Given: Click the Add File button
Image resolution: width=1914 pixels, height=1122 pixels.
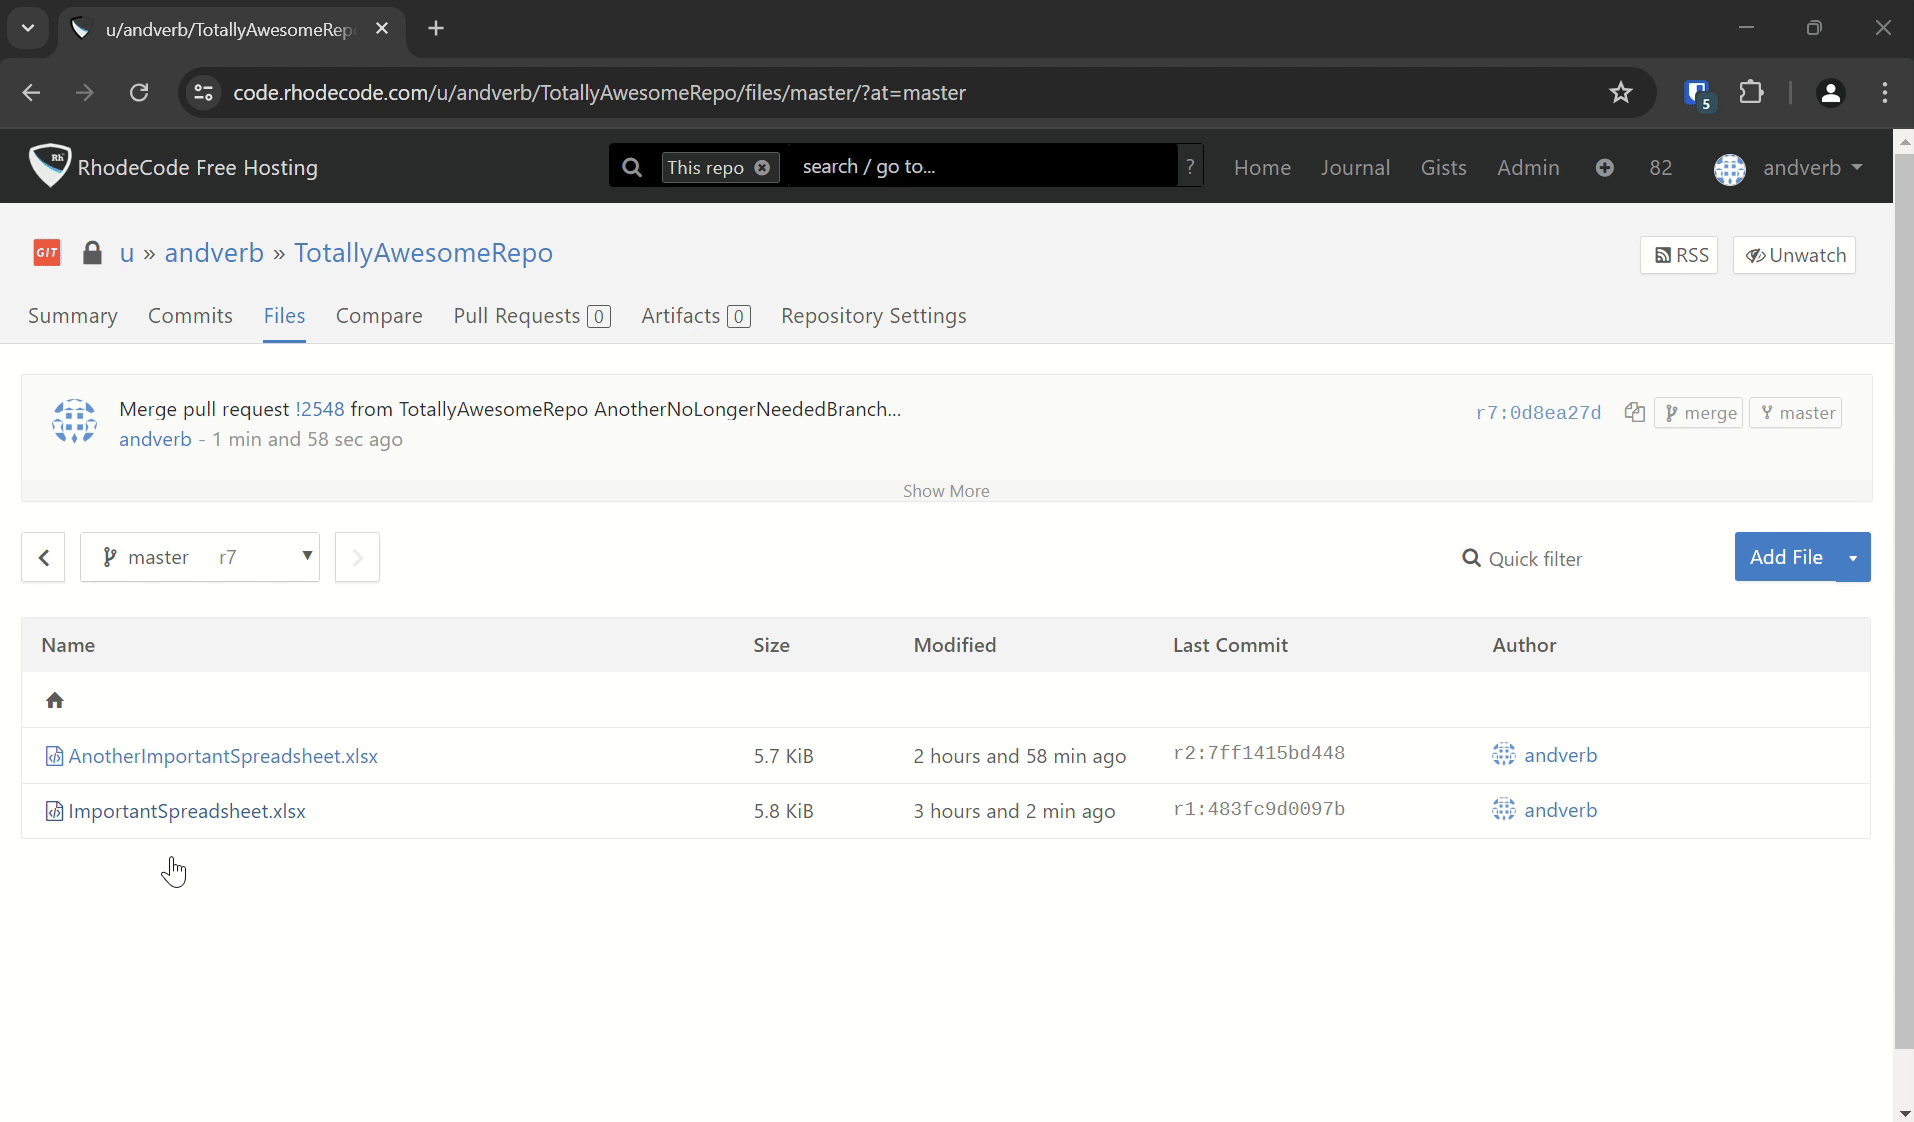Looking at the screenshot, I should (1786, 557).
